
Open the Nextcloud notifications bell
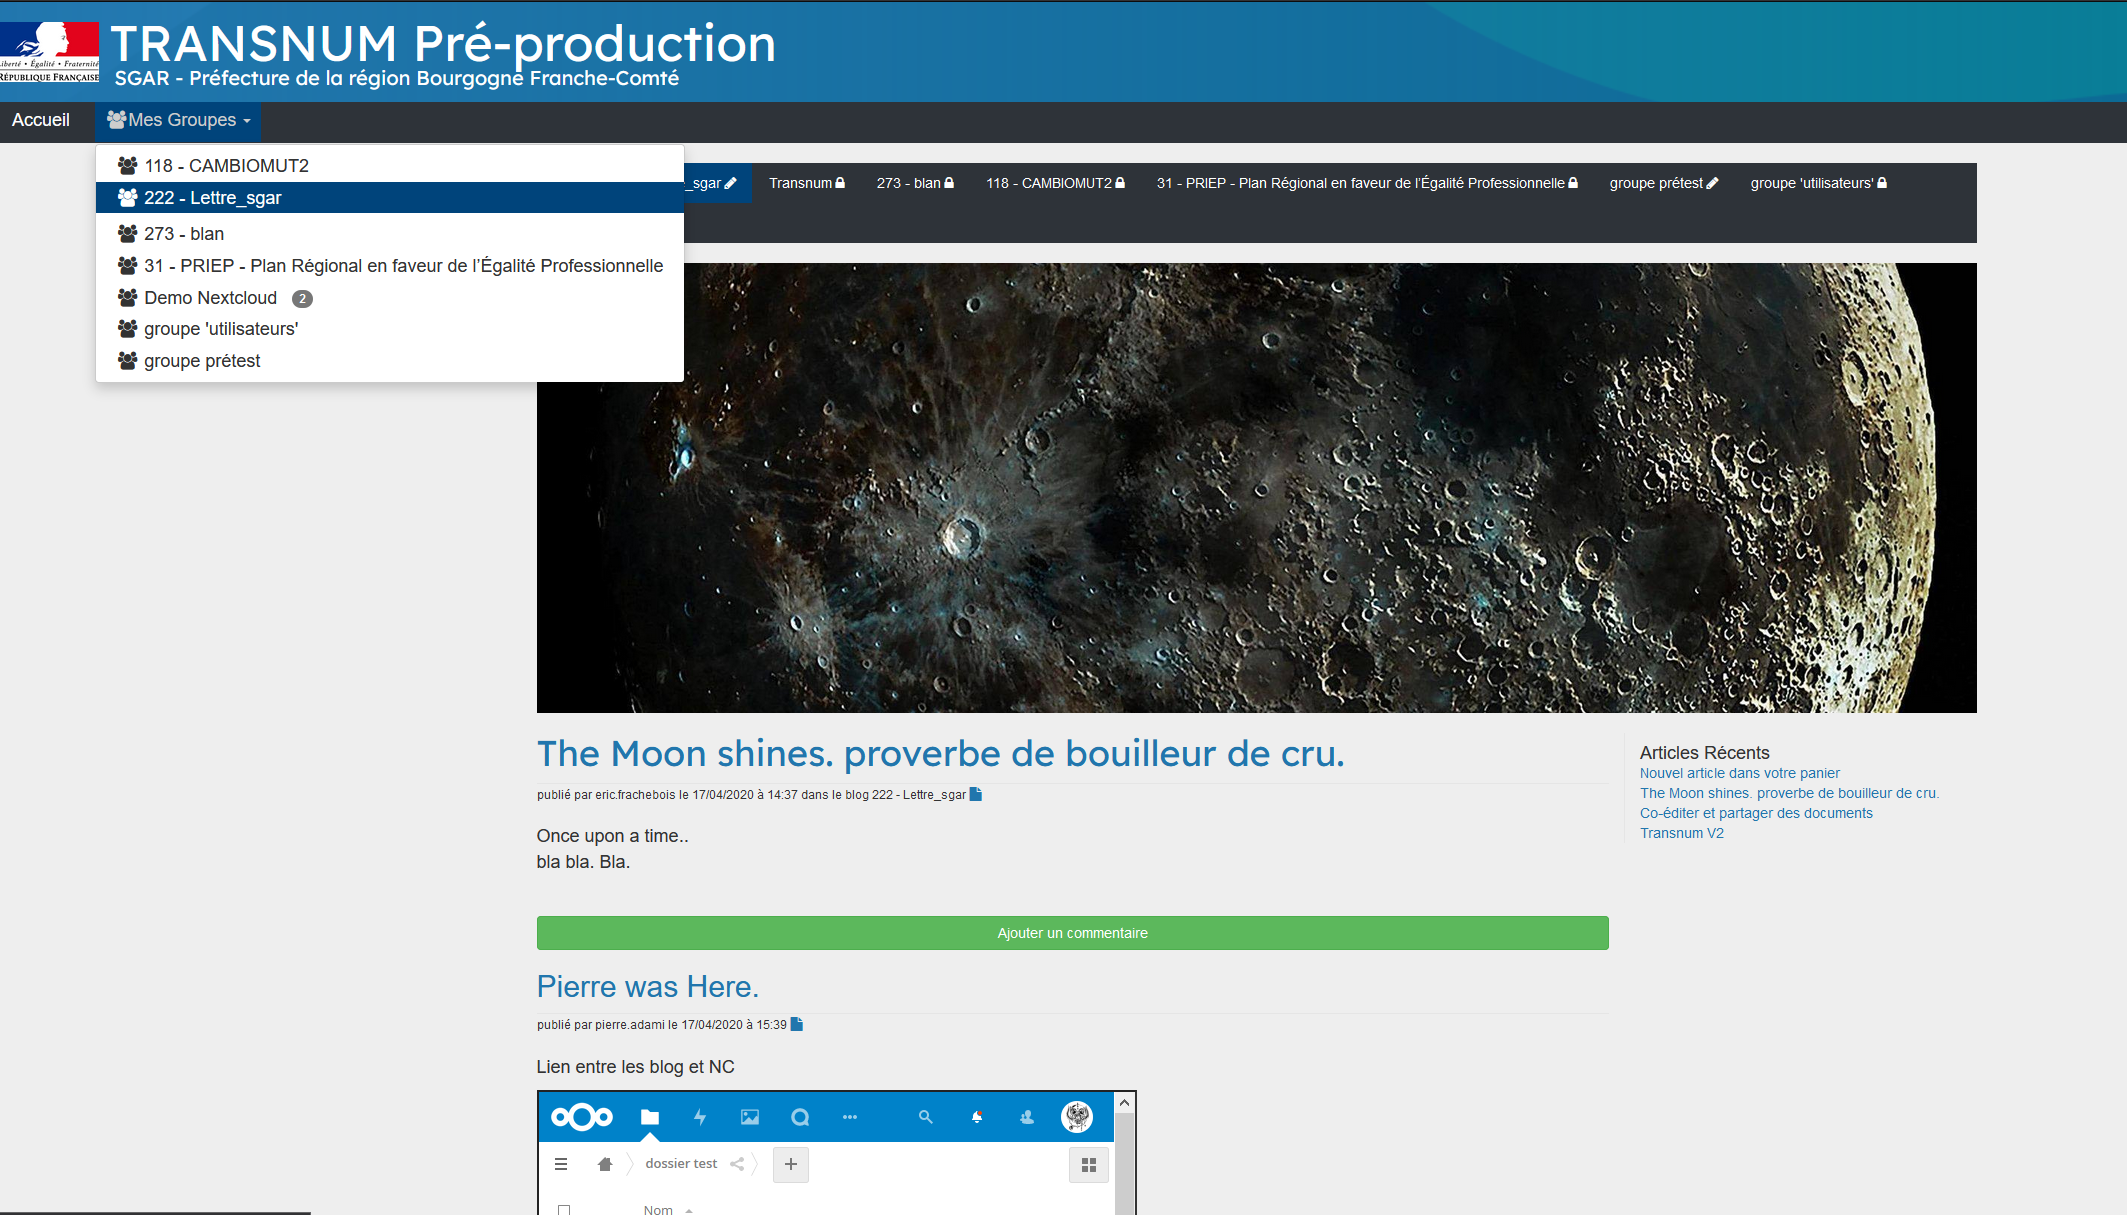click(x=977, y=1117)
